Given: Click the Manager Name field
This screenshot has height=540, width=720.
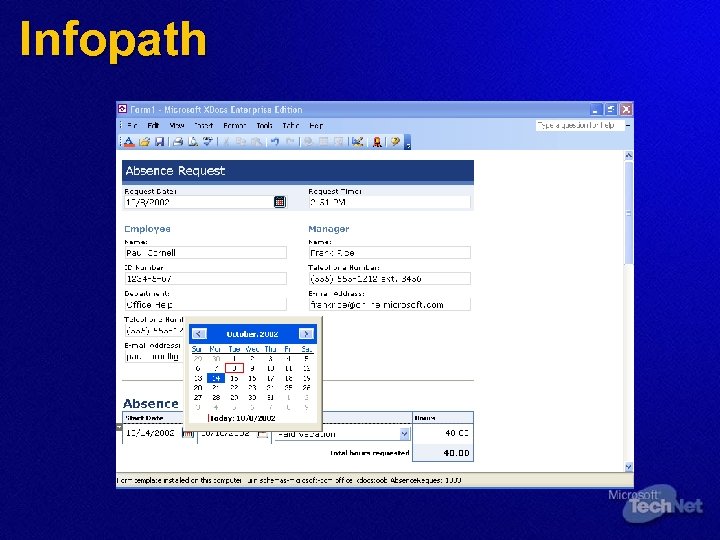Looking at the screenshot, I should tap(390, 253).
